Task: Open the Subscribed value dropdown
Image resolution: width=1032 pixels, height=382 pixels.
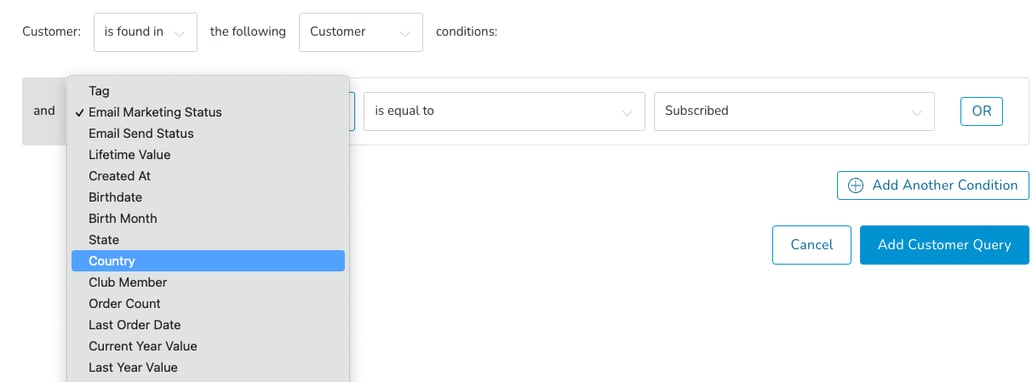Action: pyautogui.click(x=794, y=111)
